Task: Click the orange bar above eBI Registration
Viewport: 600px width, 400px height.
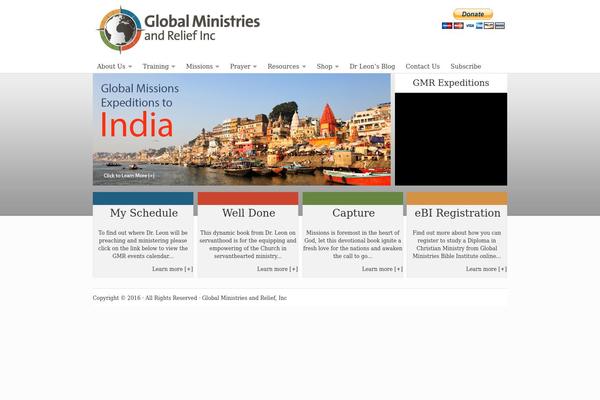Action: 457,198
